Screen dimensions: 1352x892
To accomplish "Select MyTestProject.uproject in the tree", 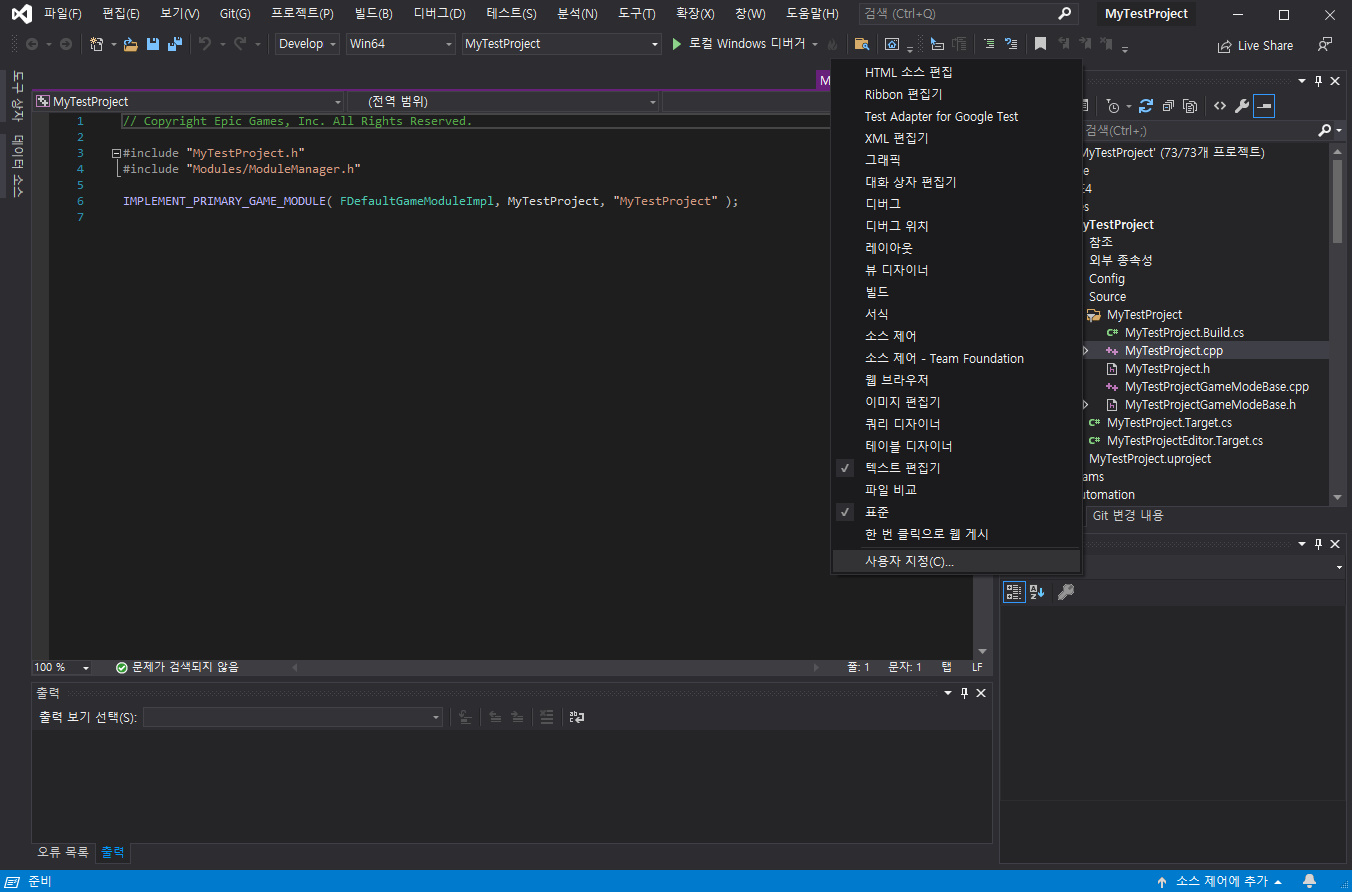I will tap(1149, 459).
